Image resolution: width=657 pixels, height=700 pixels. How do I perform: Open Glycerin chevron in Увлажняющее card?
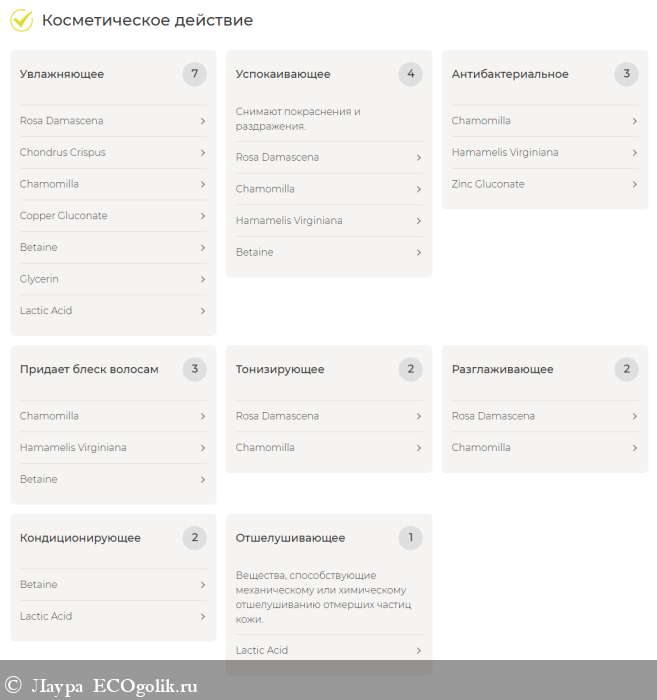coord(202,280)
